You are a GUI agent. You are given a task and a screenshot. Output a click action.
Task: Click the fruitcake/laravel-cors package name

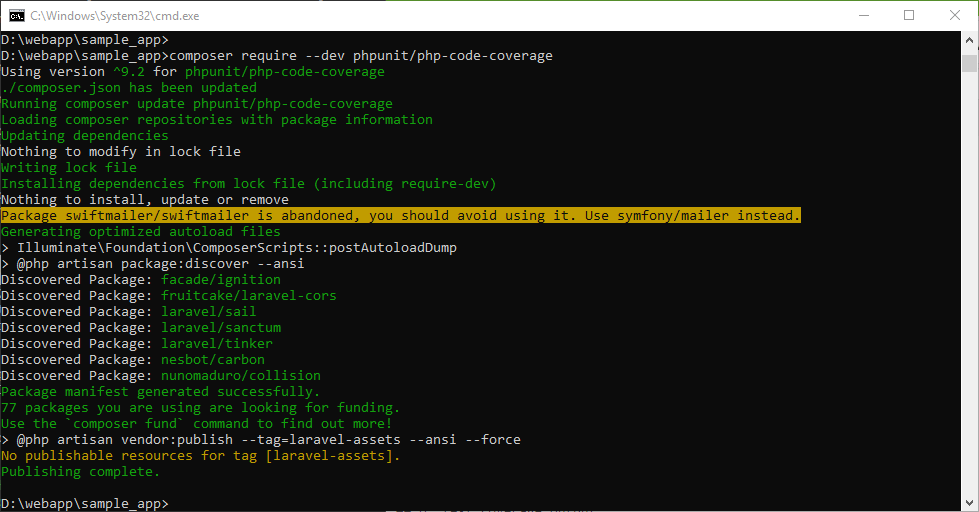pos(248,296)
